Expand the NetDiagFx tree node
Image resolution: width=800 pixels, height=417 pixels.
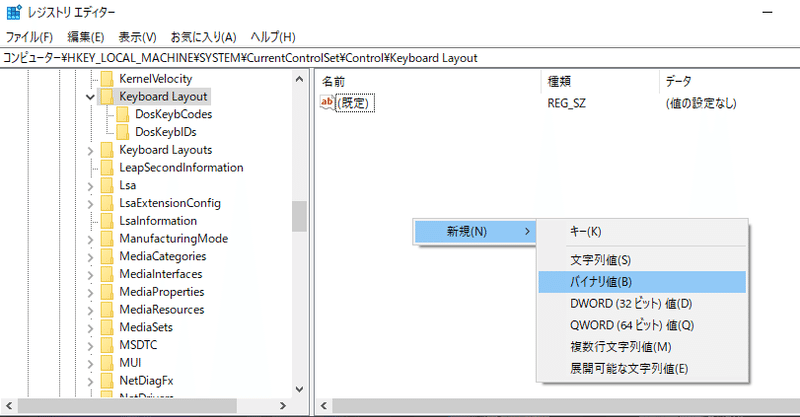(90, 381)
